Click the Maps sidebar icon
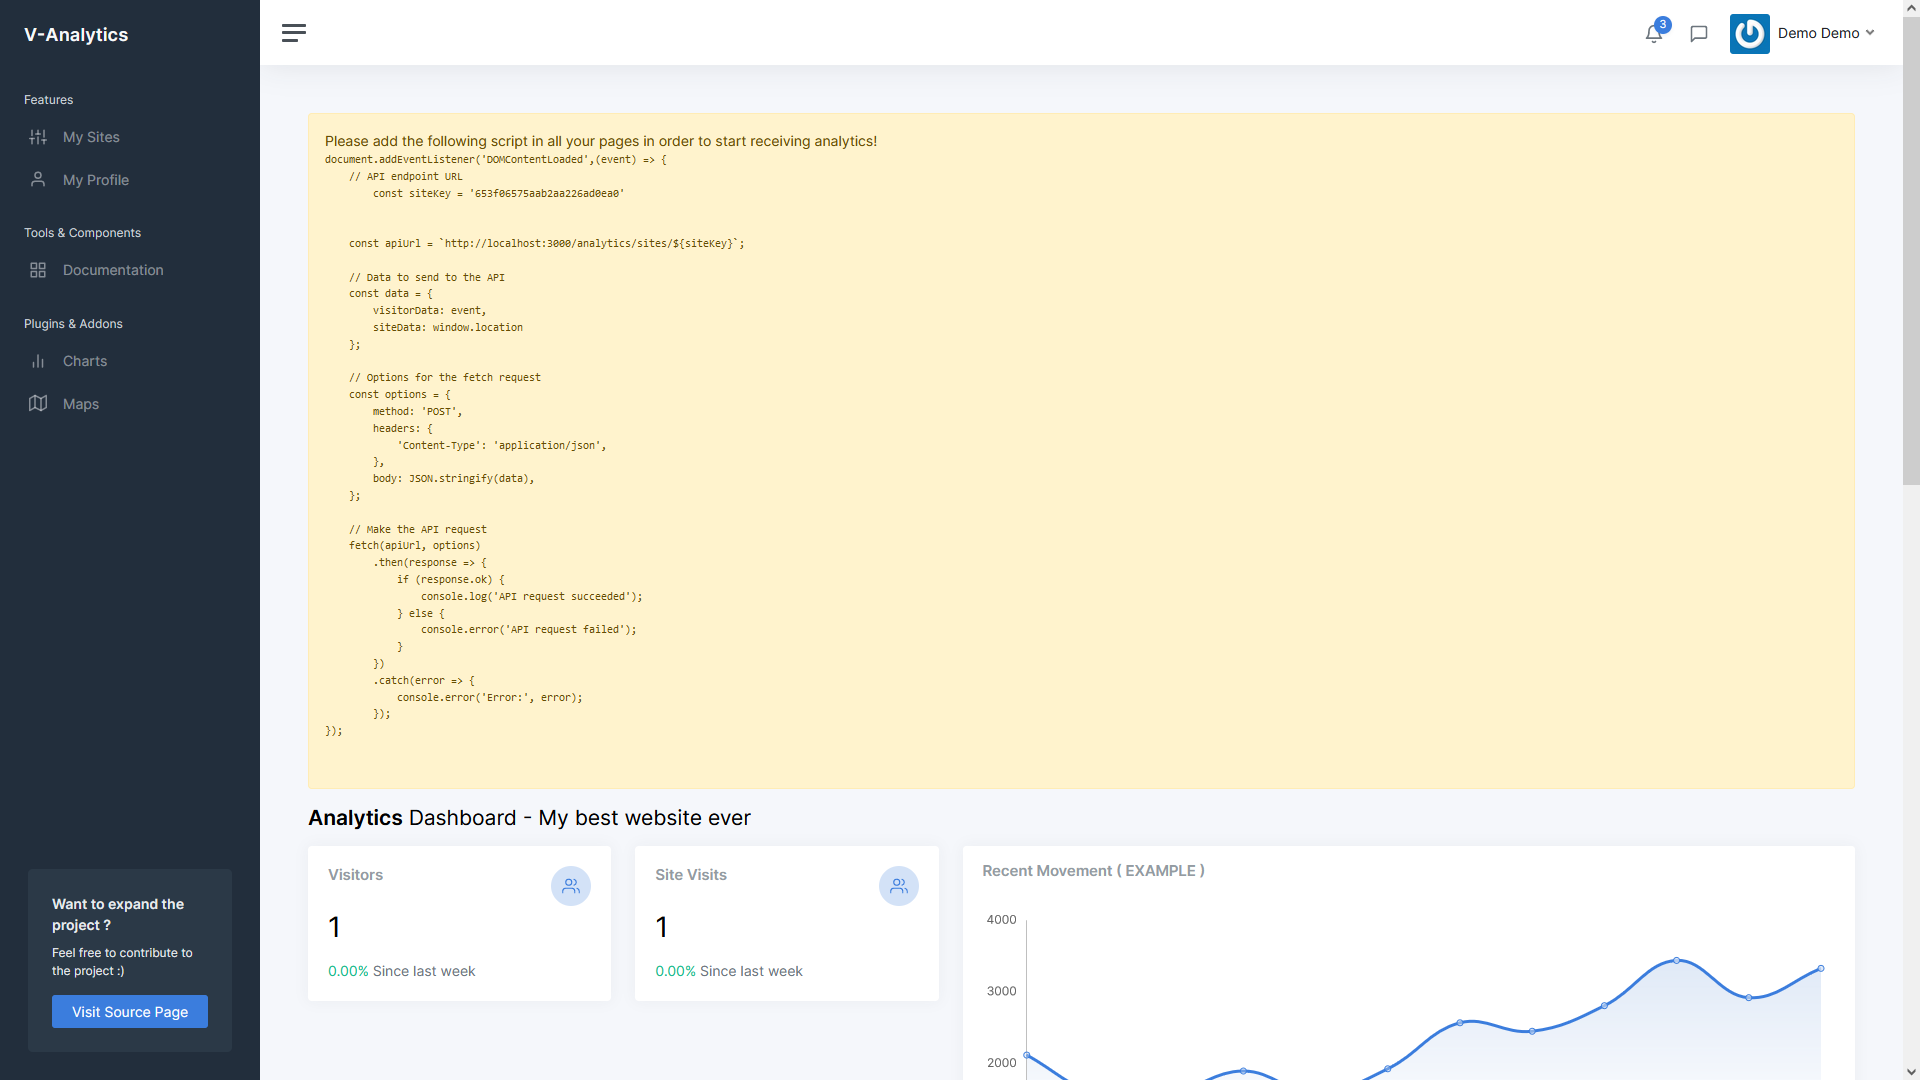 coord(38,404)
